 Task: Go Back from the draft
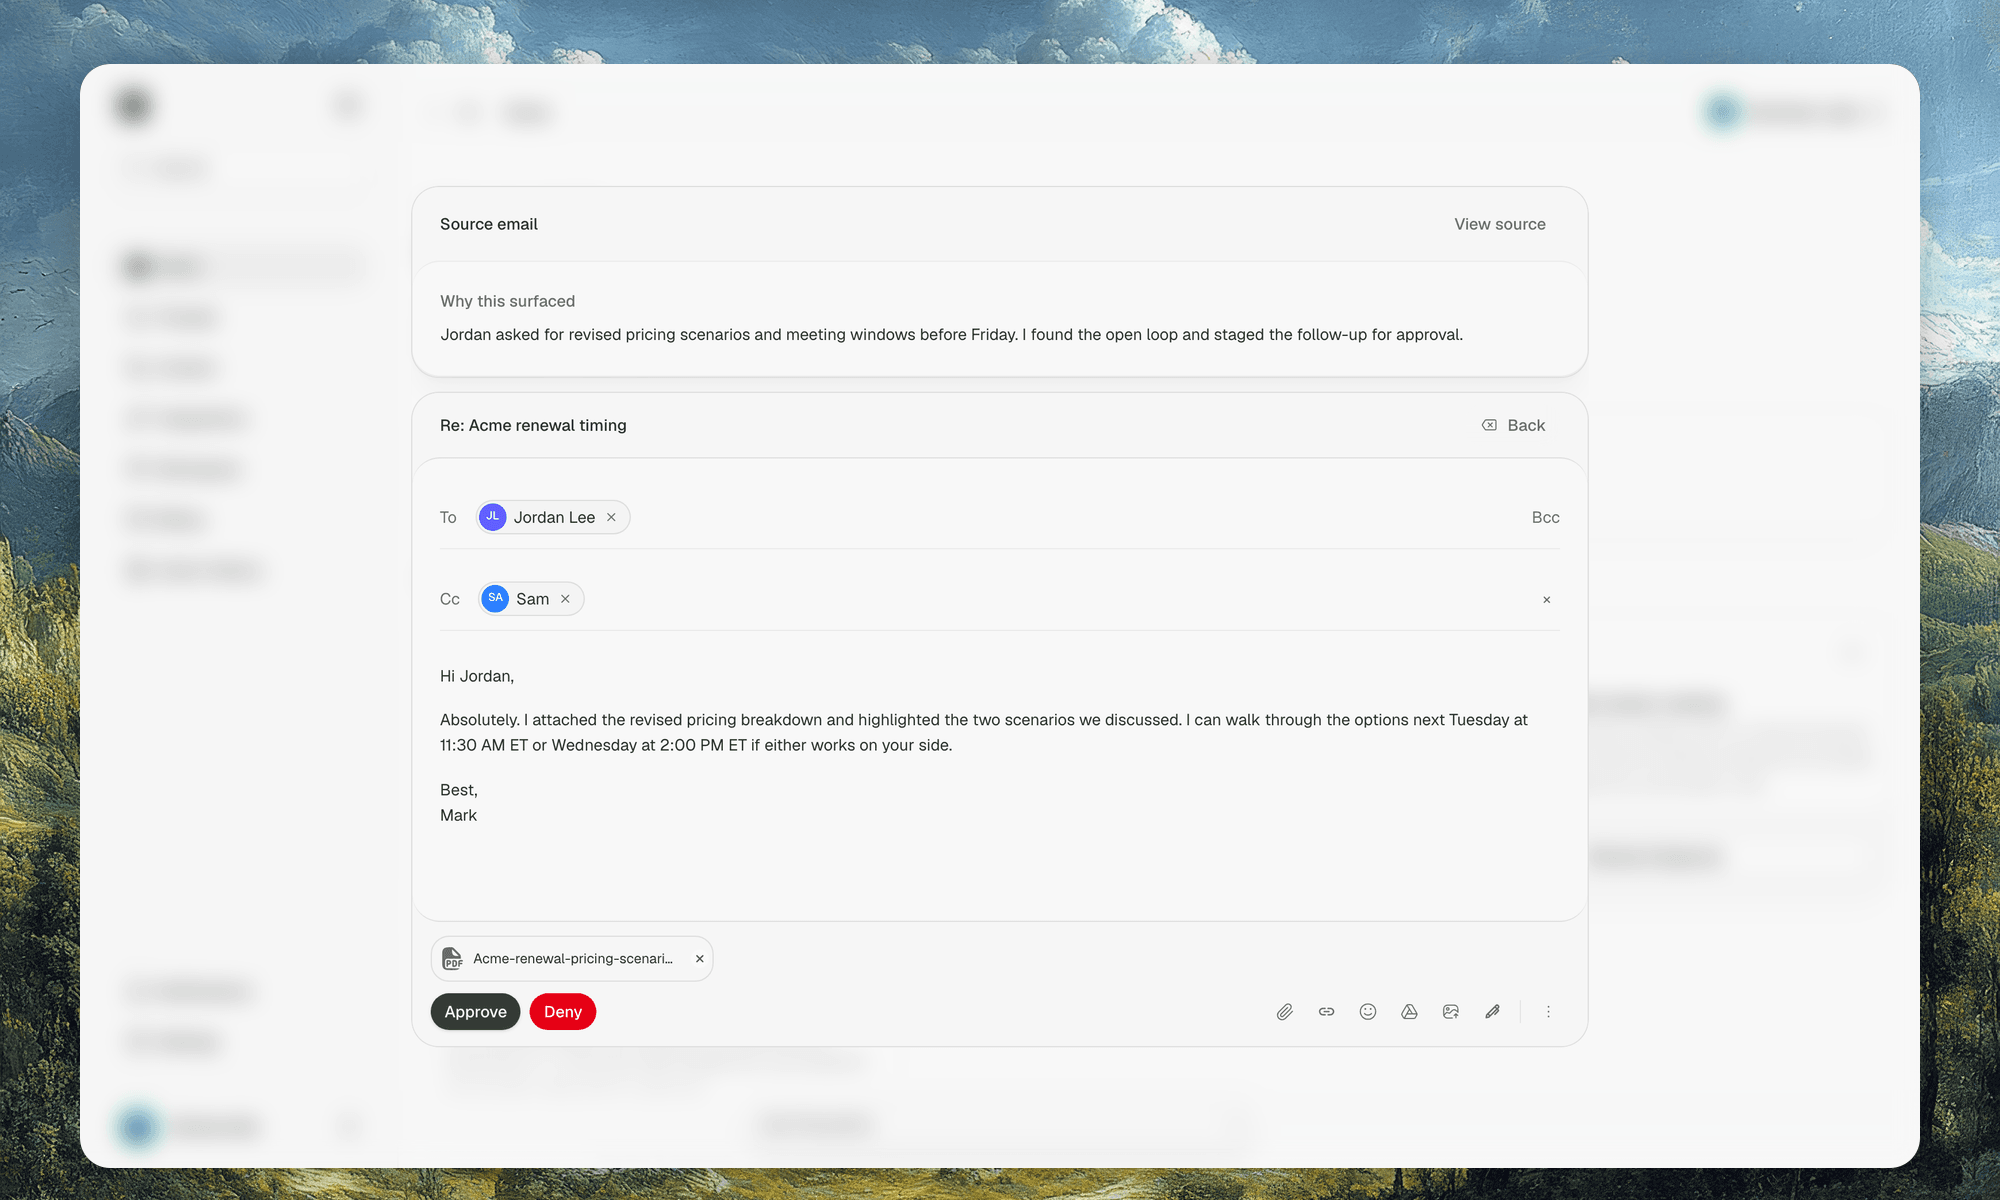pos(1513,425)
